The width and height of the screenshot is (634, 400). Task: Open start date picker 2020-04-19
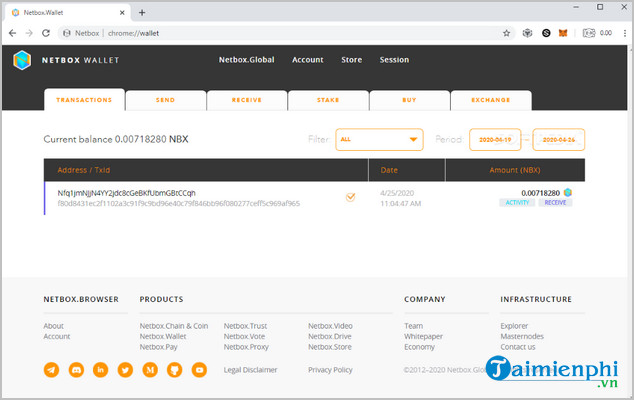(x=495, y=140)
